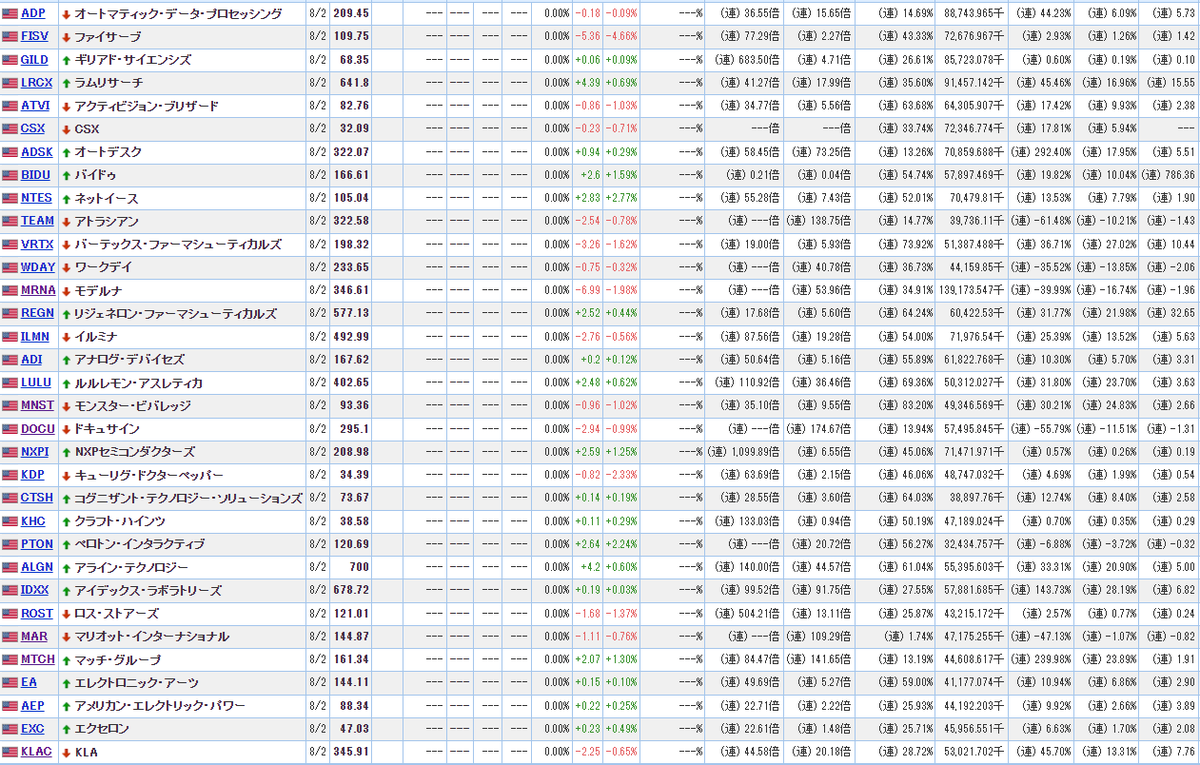Open the LULU ticker link
Image resolution: width=1200 pixels, height=765 pixels.
[x=36, y=382]
